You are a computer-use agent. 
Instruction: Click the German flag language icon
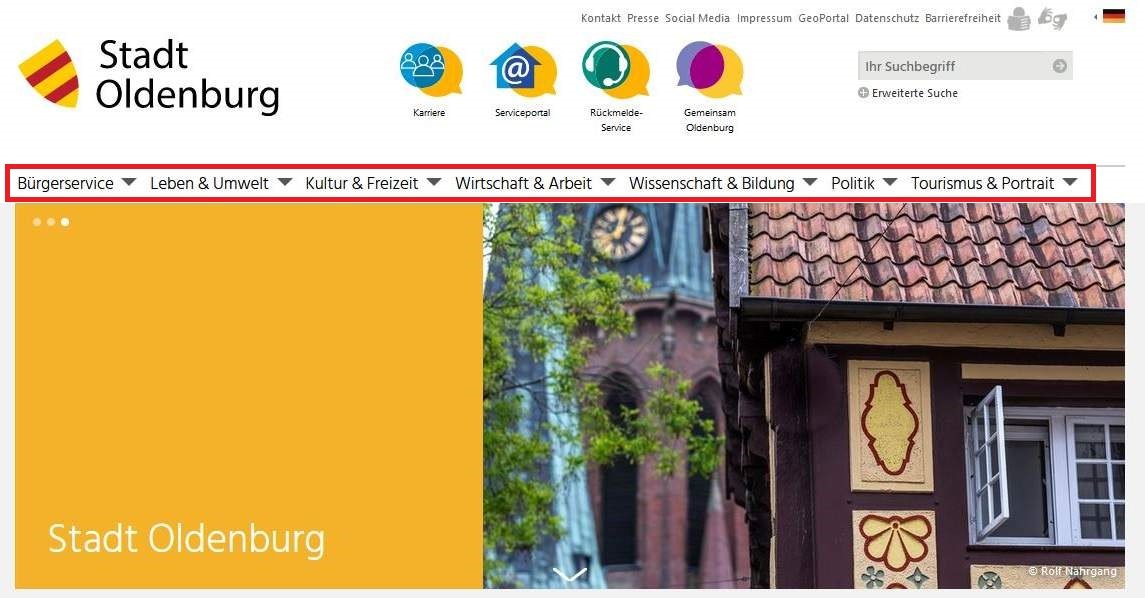point(1114,16)
